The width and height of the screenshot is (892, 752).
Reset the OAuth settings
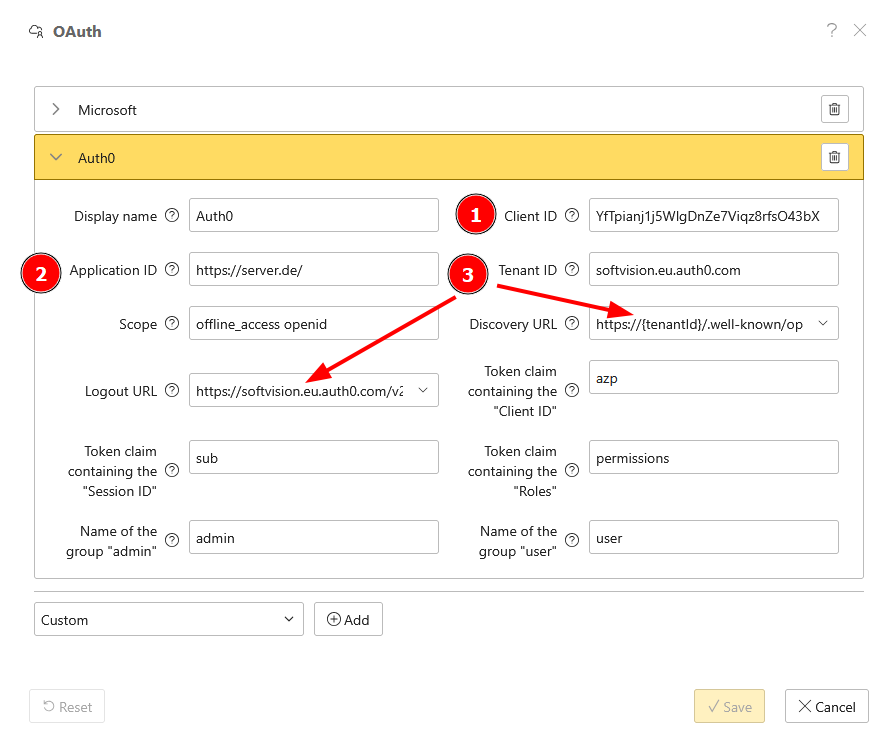point(67,706)
